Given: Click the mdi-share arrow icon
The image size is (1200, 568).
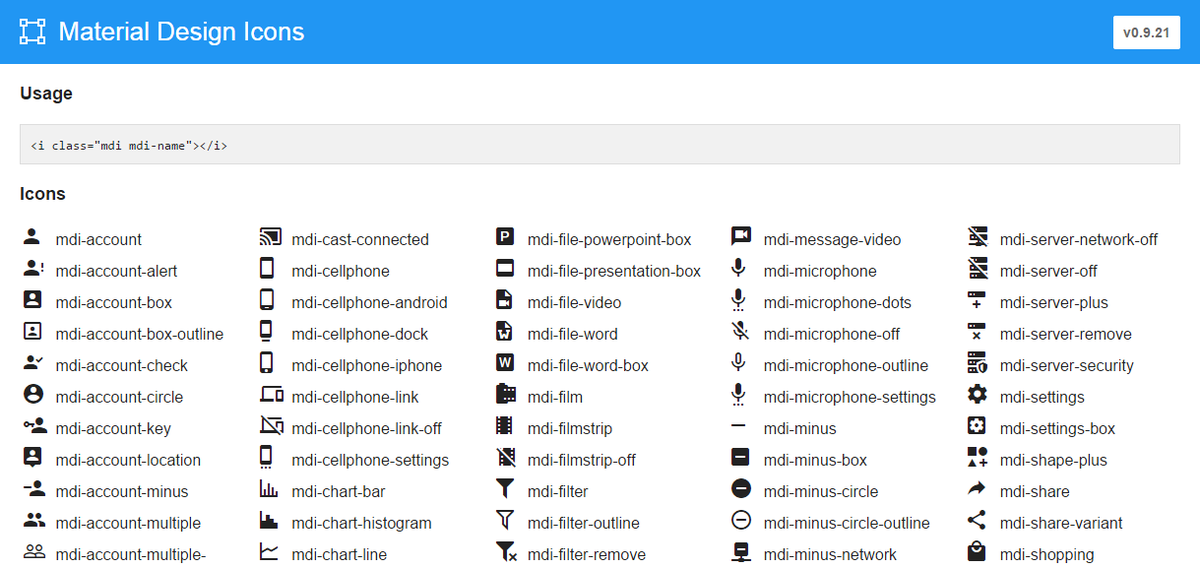Looking at the screenshot, I should point(977,489).
